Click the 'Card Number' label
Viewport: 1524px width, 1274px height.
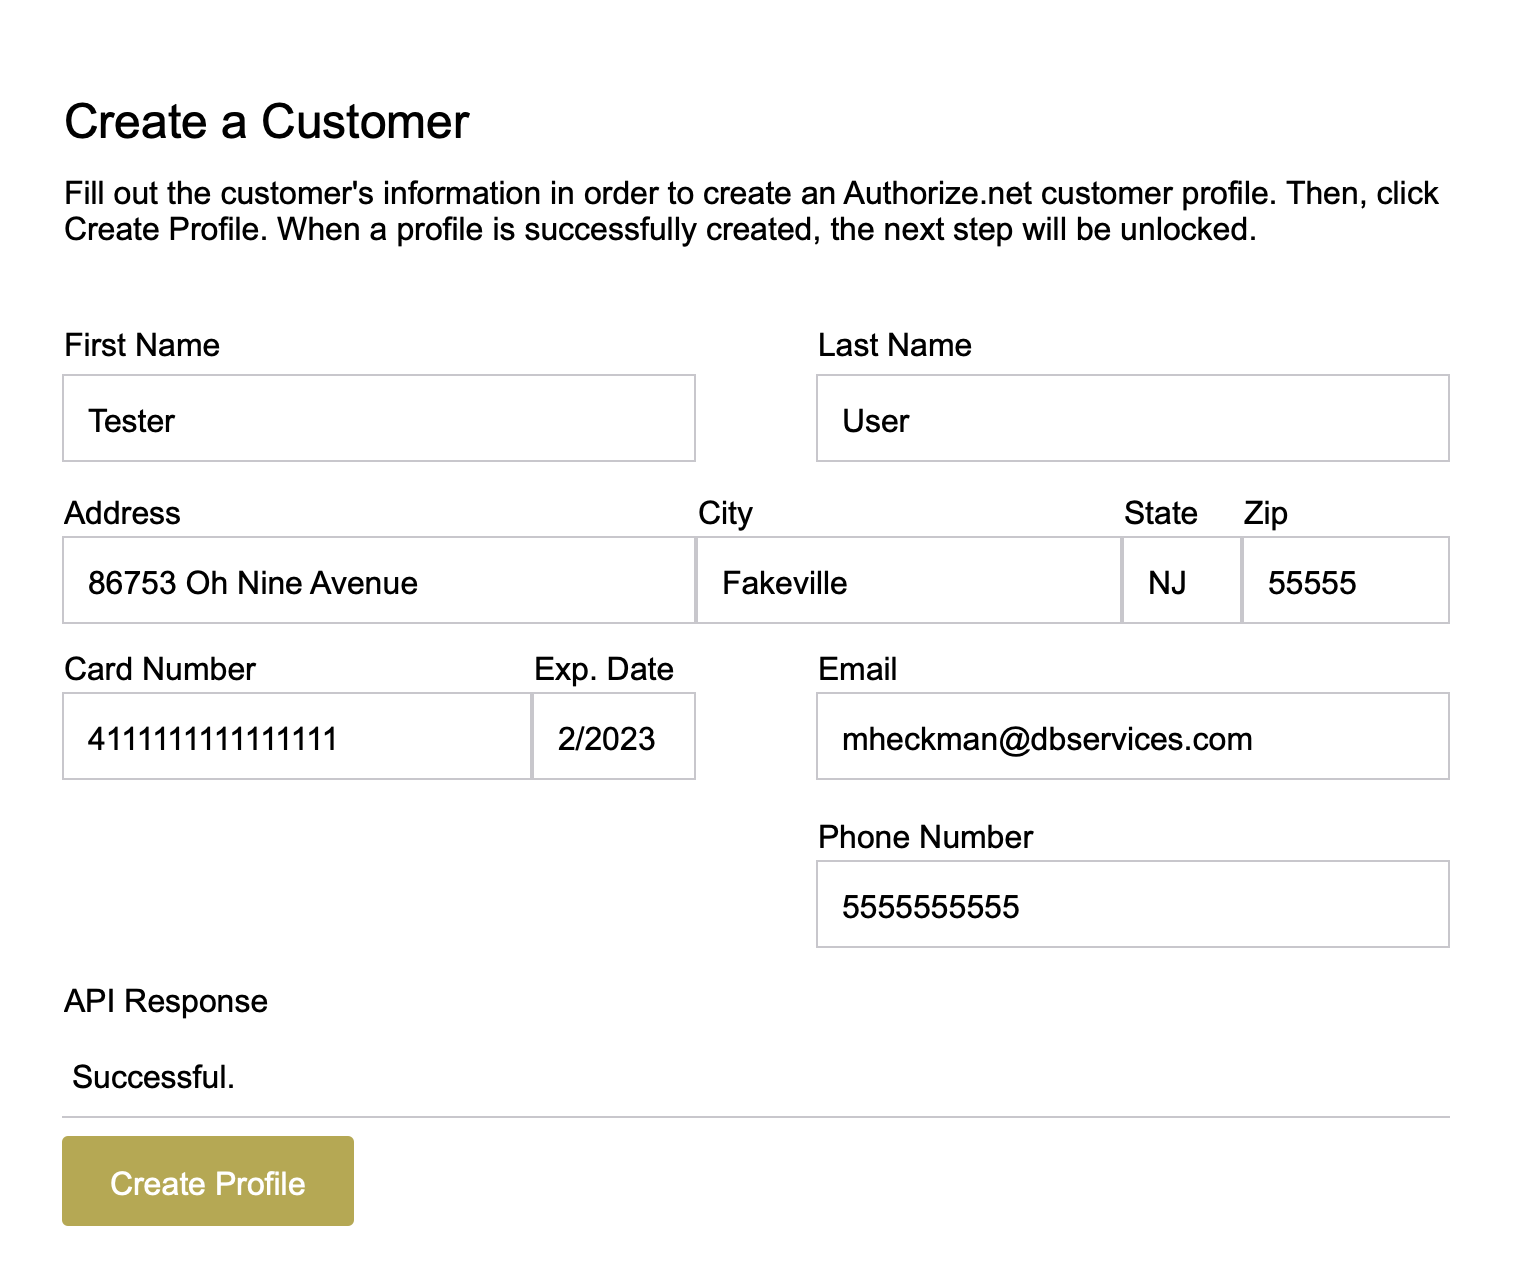coord(160,669)
